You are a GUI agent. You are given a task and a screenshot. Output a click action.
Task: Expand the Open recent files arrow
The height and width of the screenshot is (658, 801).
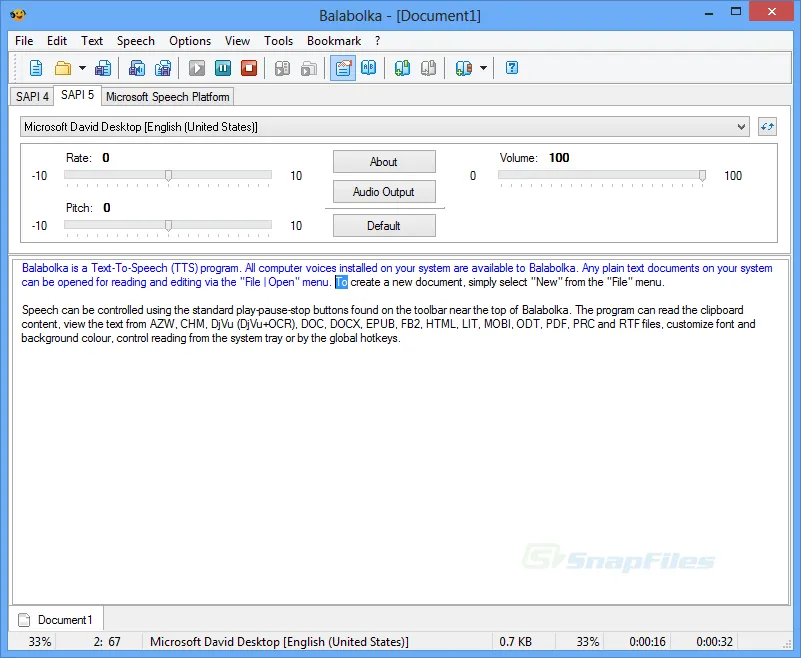82,68
